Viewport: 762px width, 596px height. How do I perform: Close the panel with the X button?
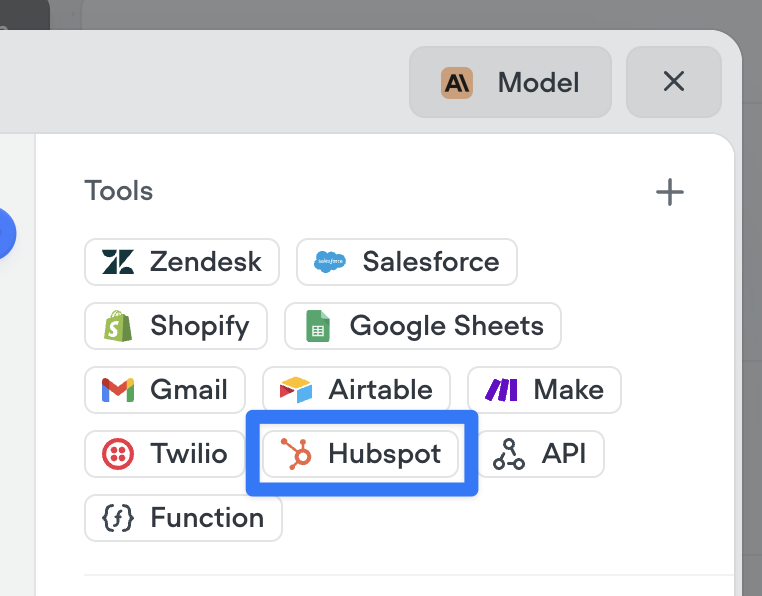pos(674,82)
